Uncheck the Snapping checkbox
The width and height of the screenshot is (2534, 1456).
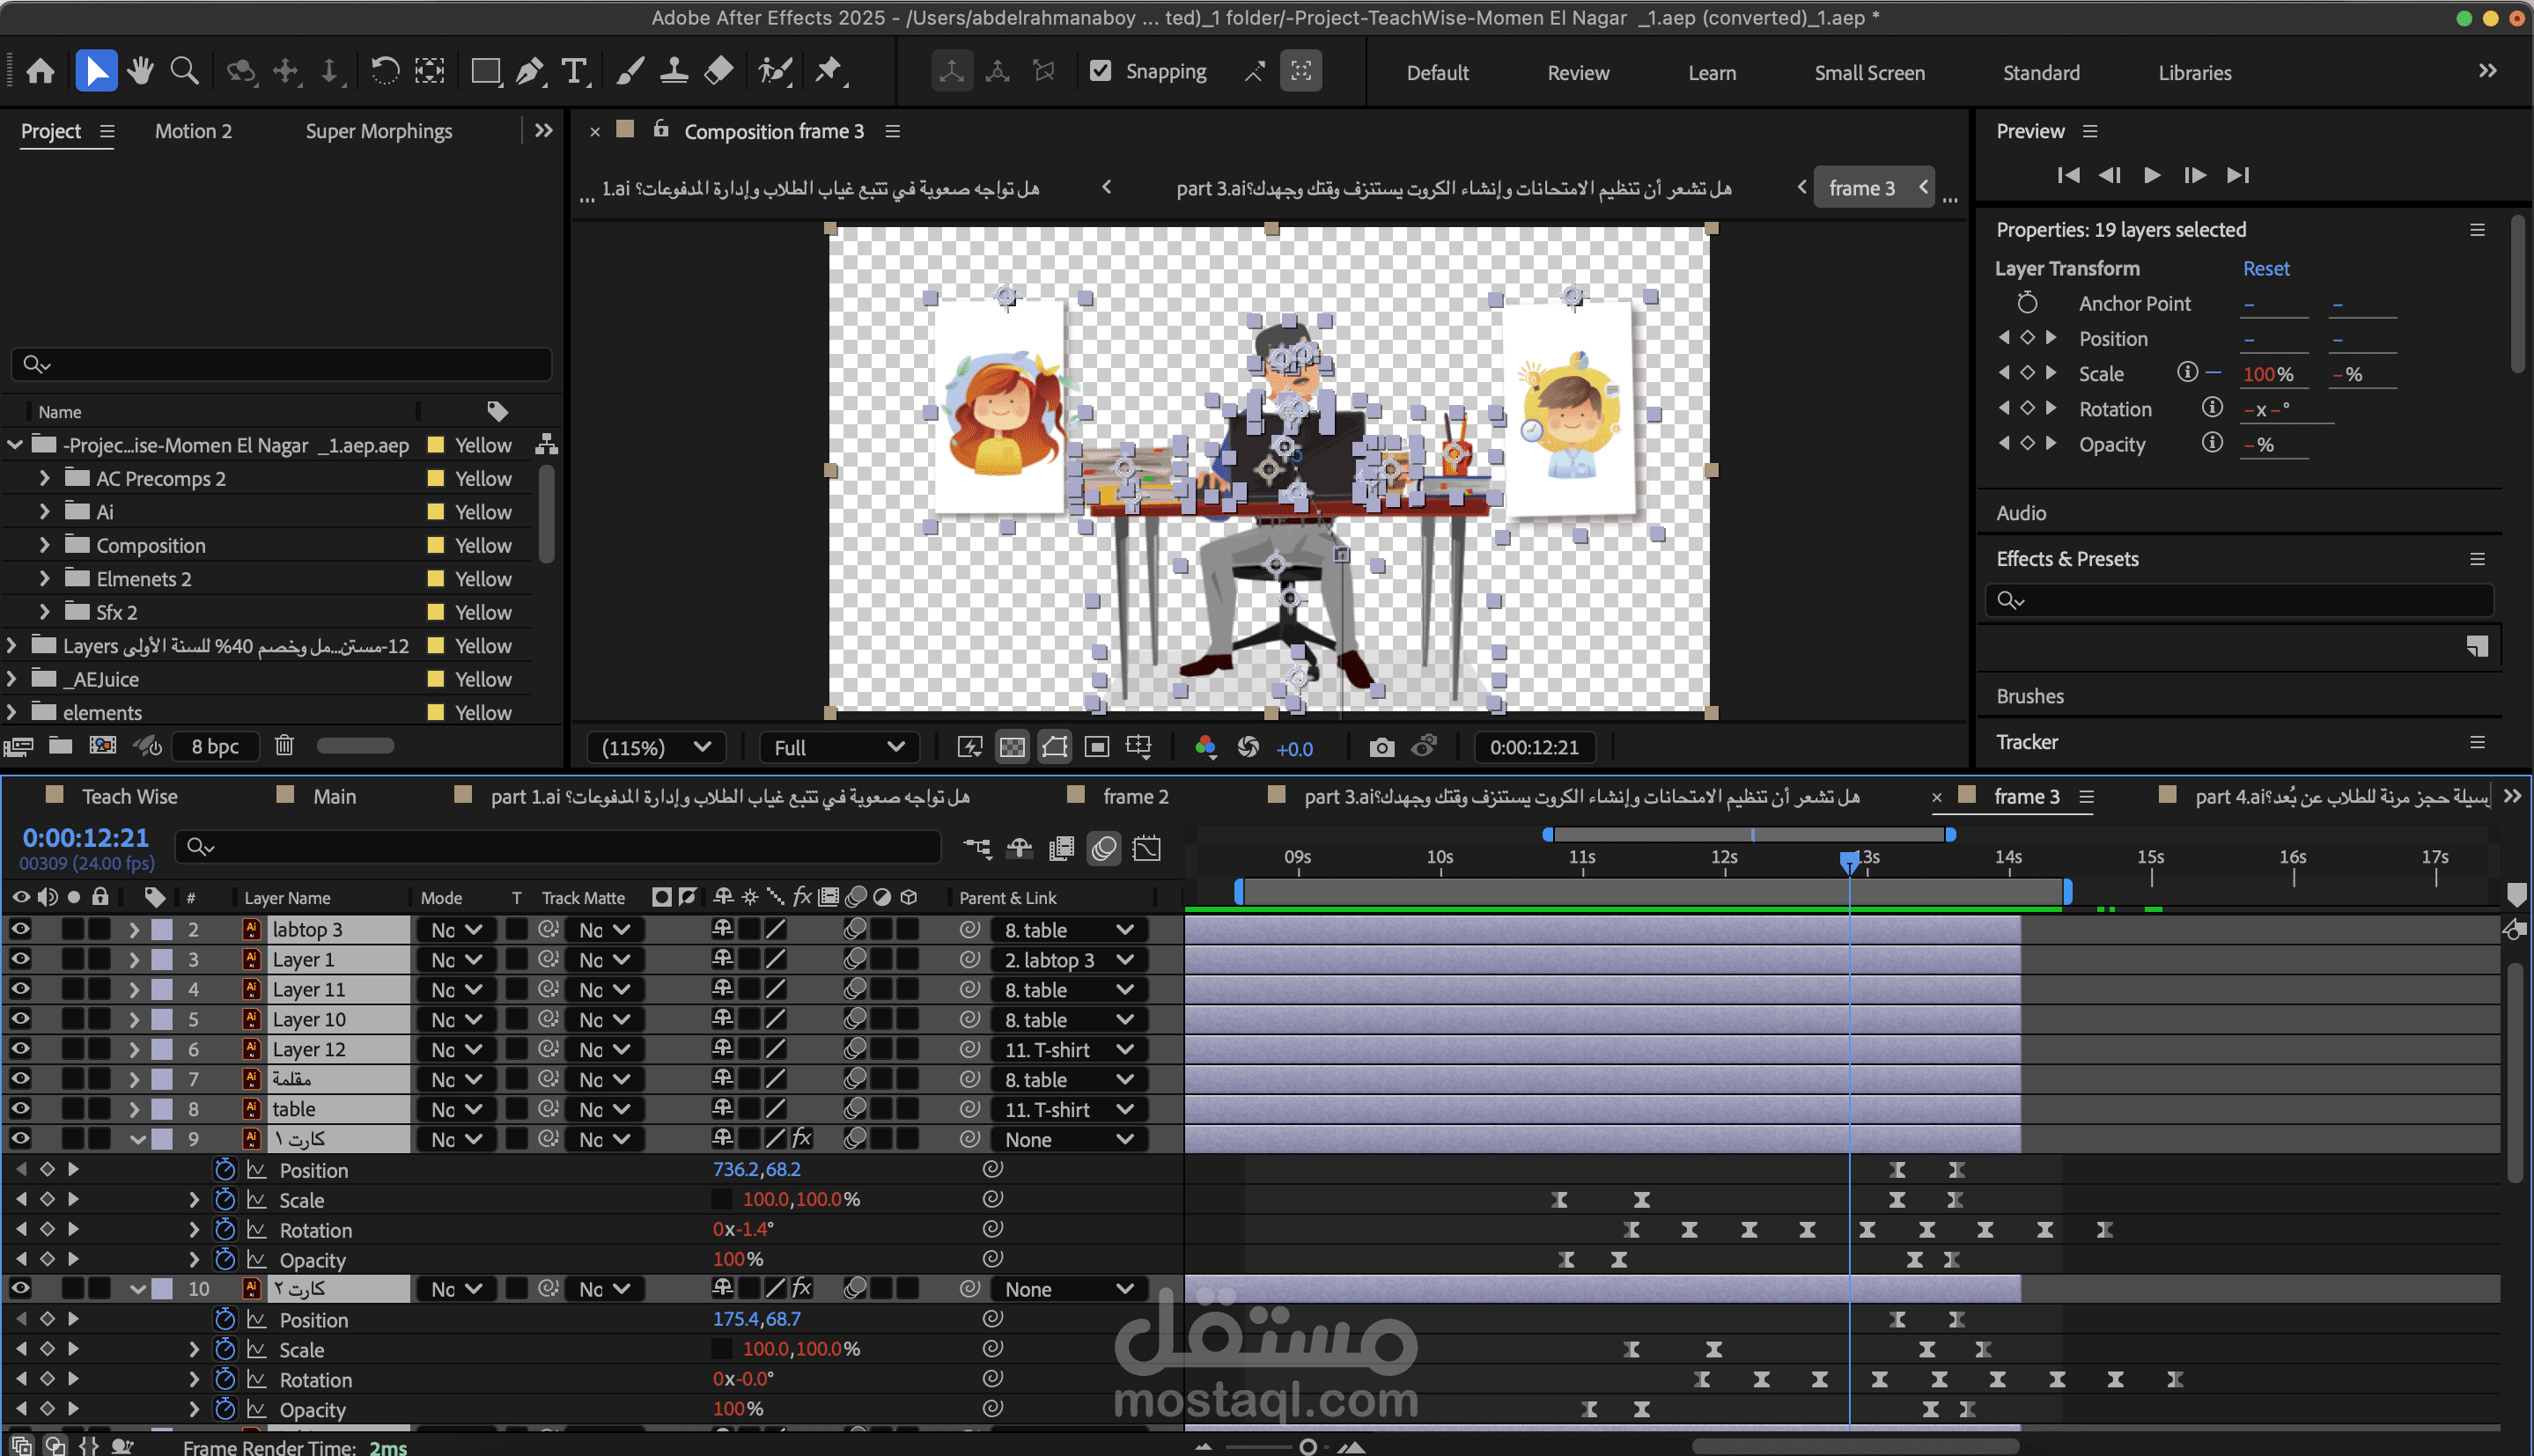point(1100,71)
